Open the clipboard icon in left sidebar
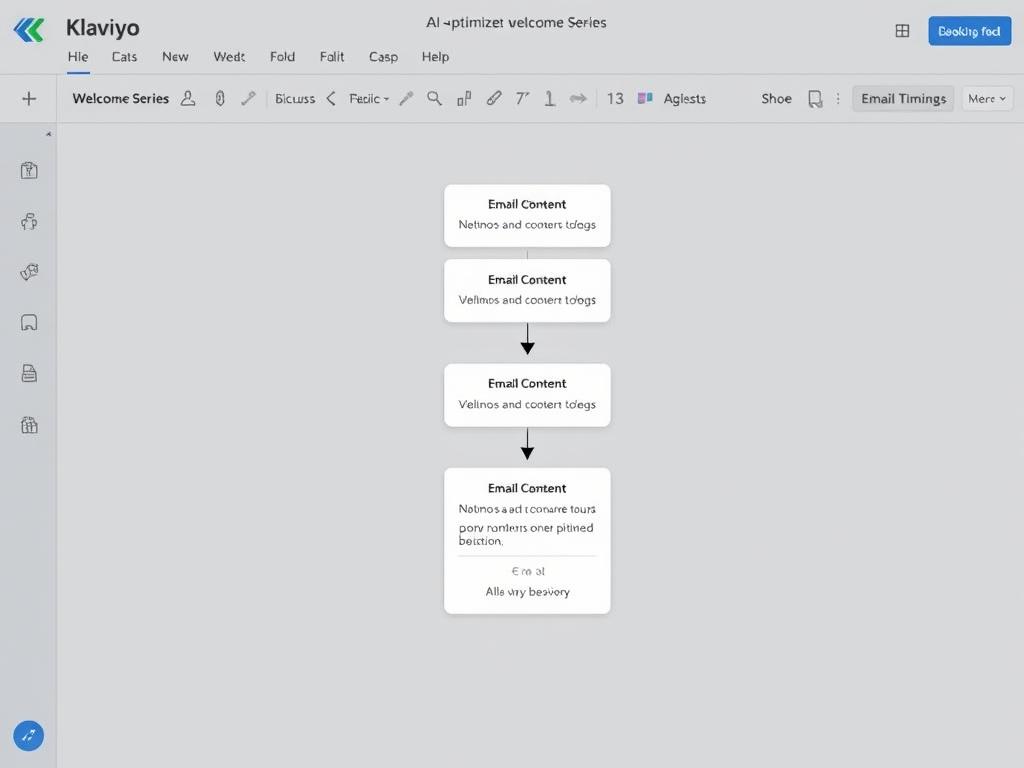The image size is (1024, 768). tap(28, 170)
